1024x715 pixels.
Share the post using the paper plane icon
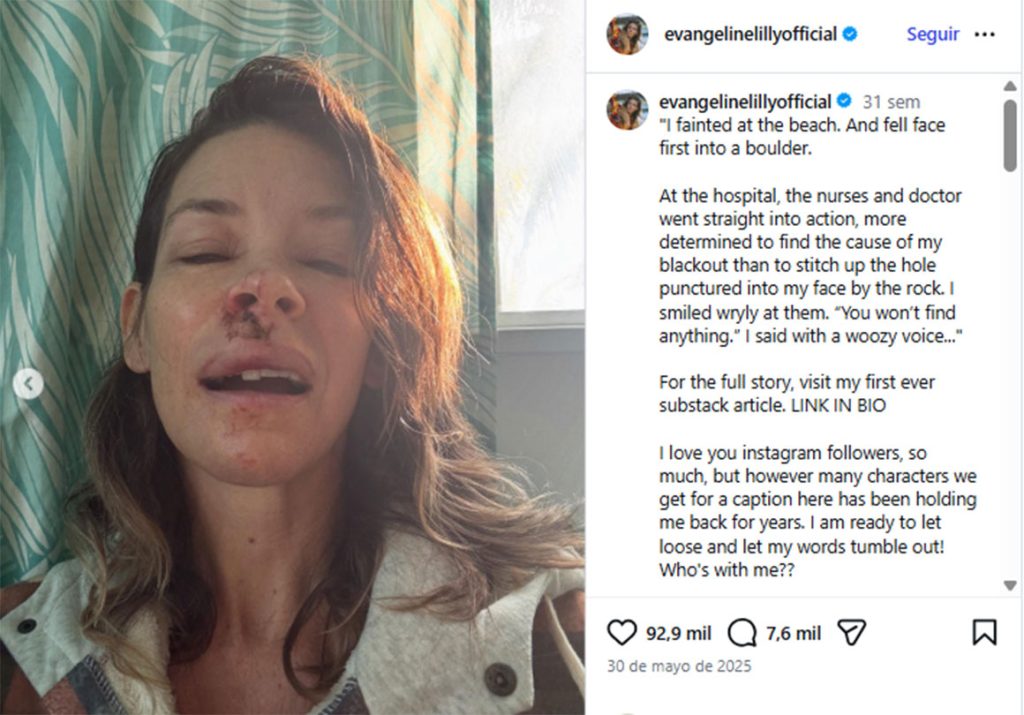[x=851, y=632]
